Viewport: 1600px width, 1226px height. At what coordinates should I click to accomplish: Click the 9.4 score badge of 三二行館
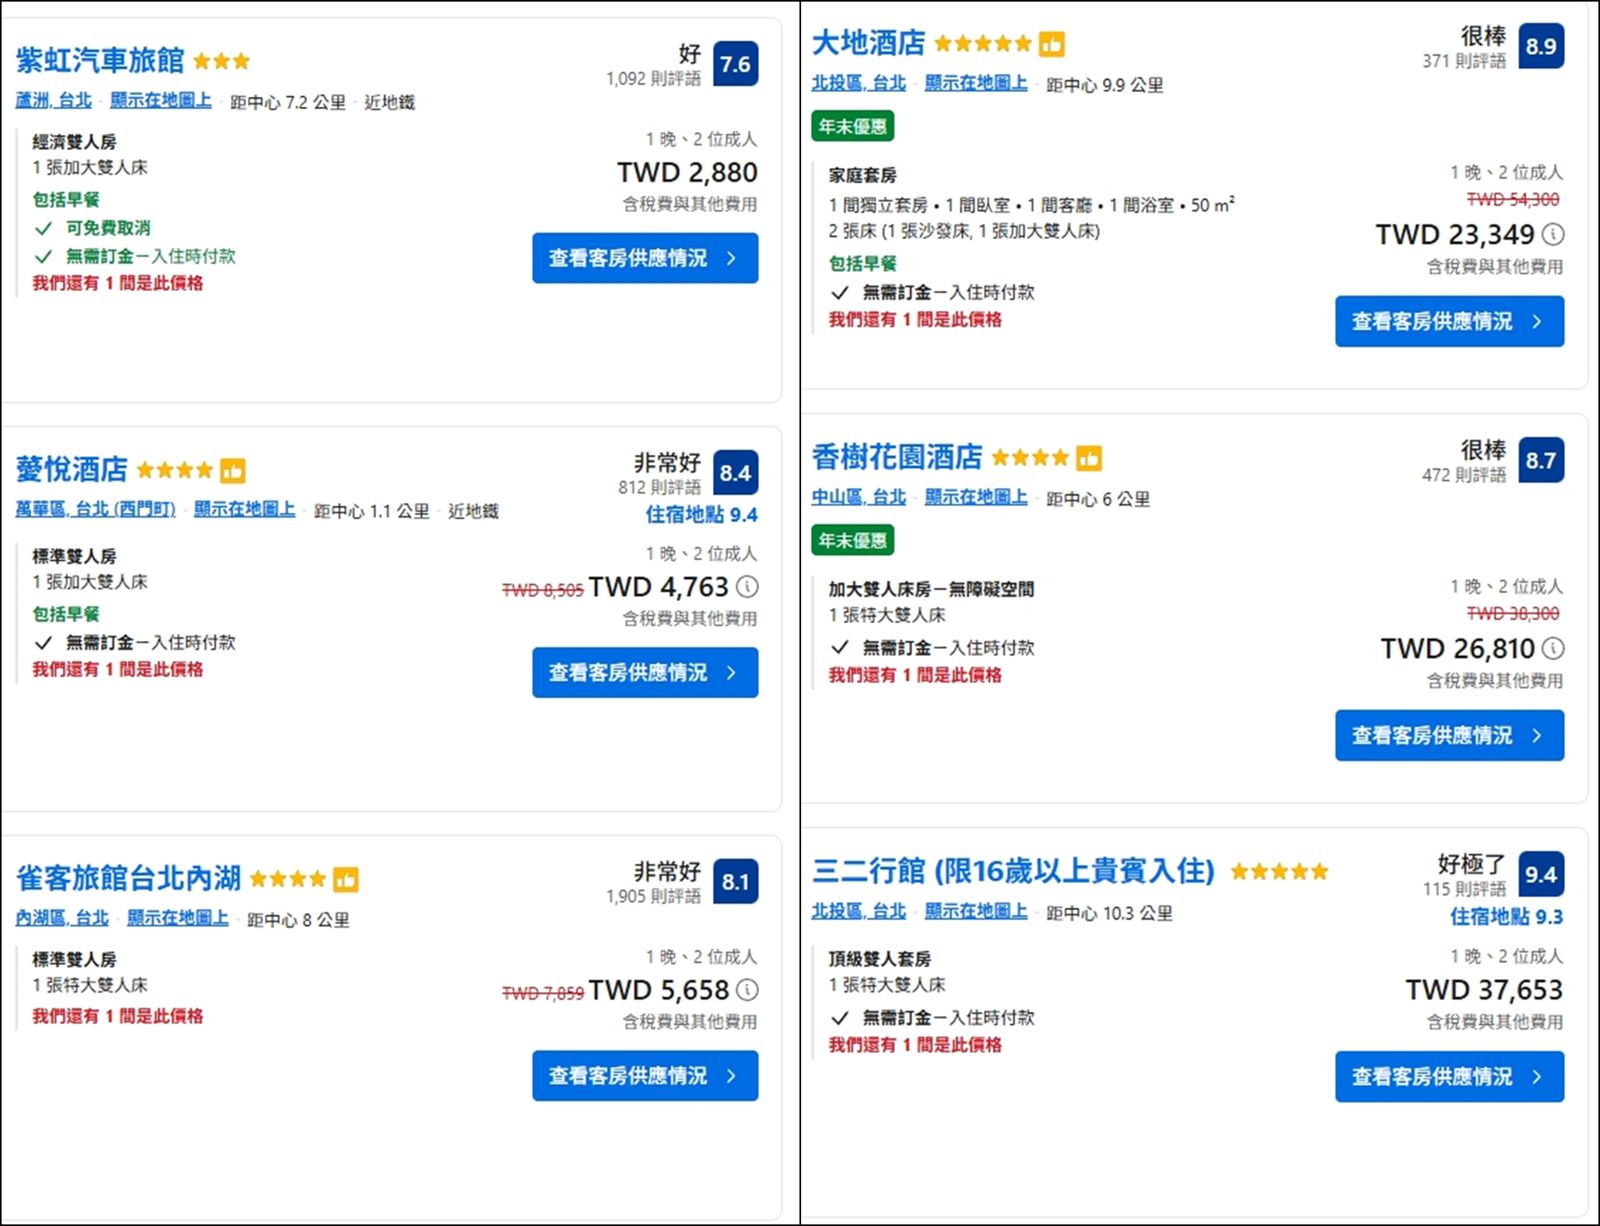point(1541,875)
